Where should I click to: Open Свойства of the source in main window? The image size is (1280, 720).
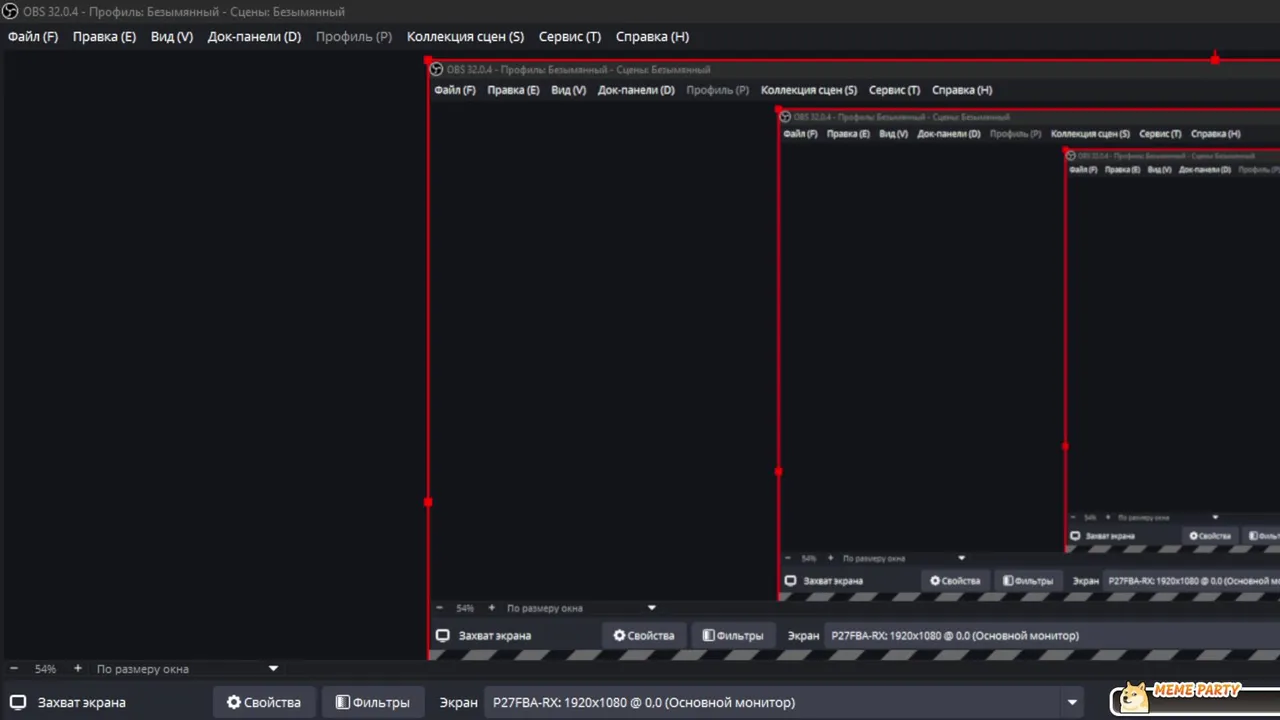[264, 703]
